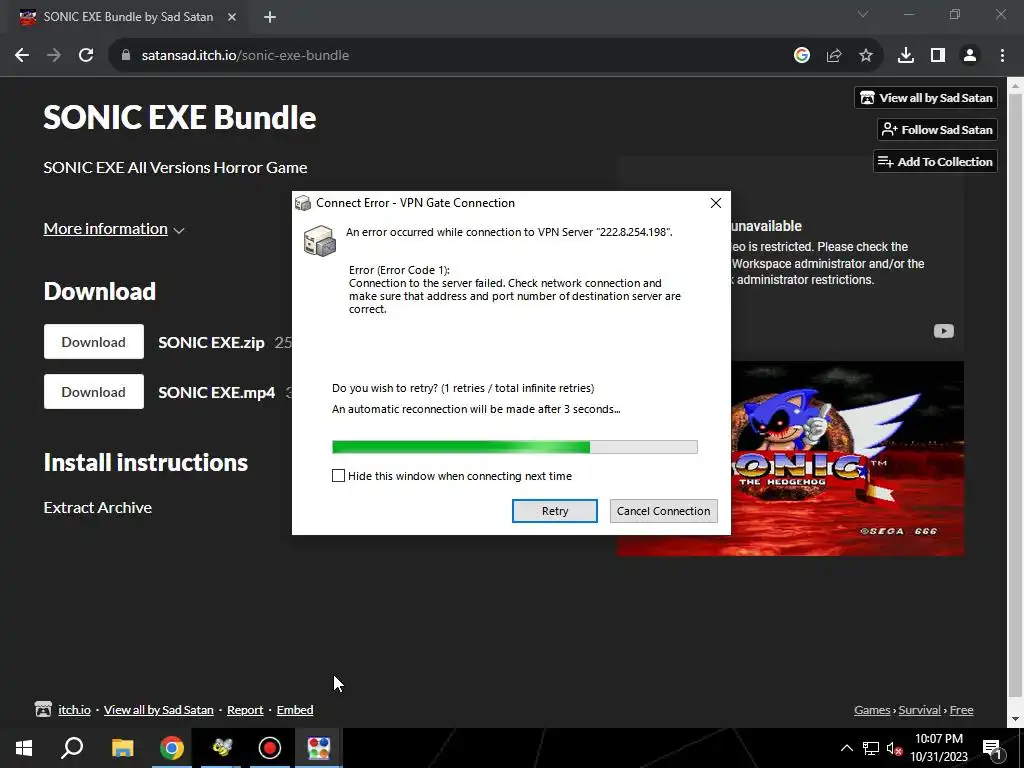Open the VPN client taskbar icon
This screenshot has width=1024, height=768.
pos(319,748)
